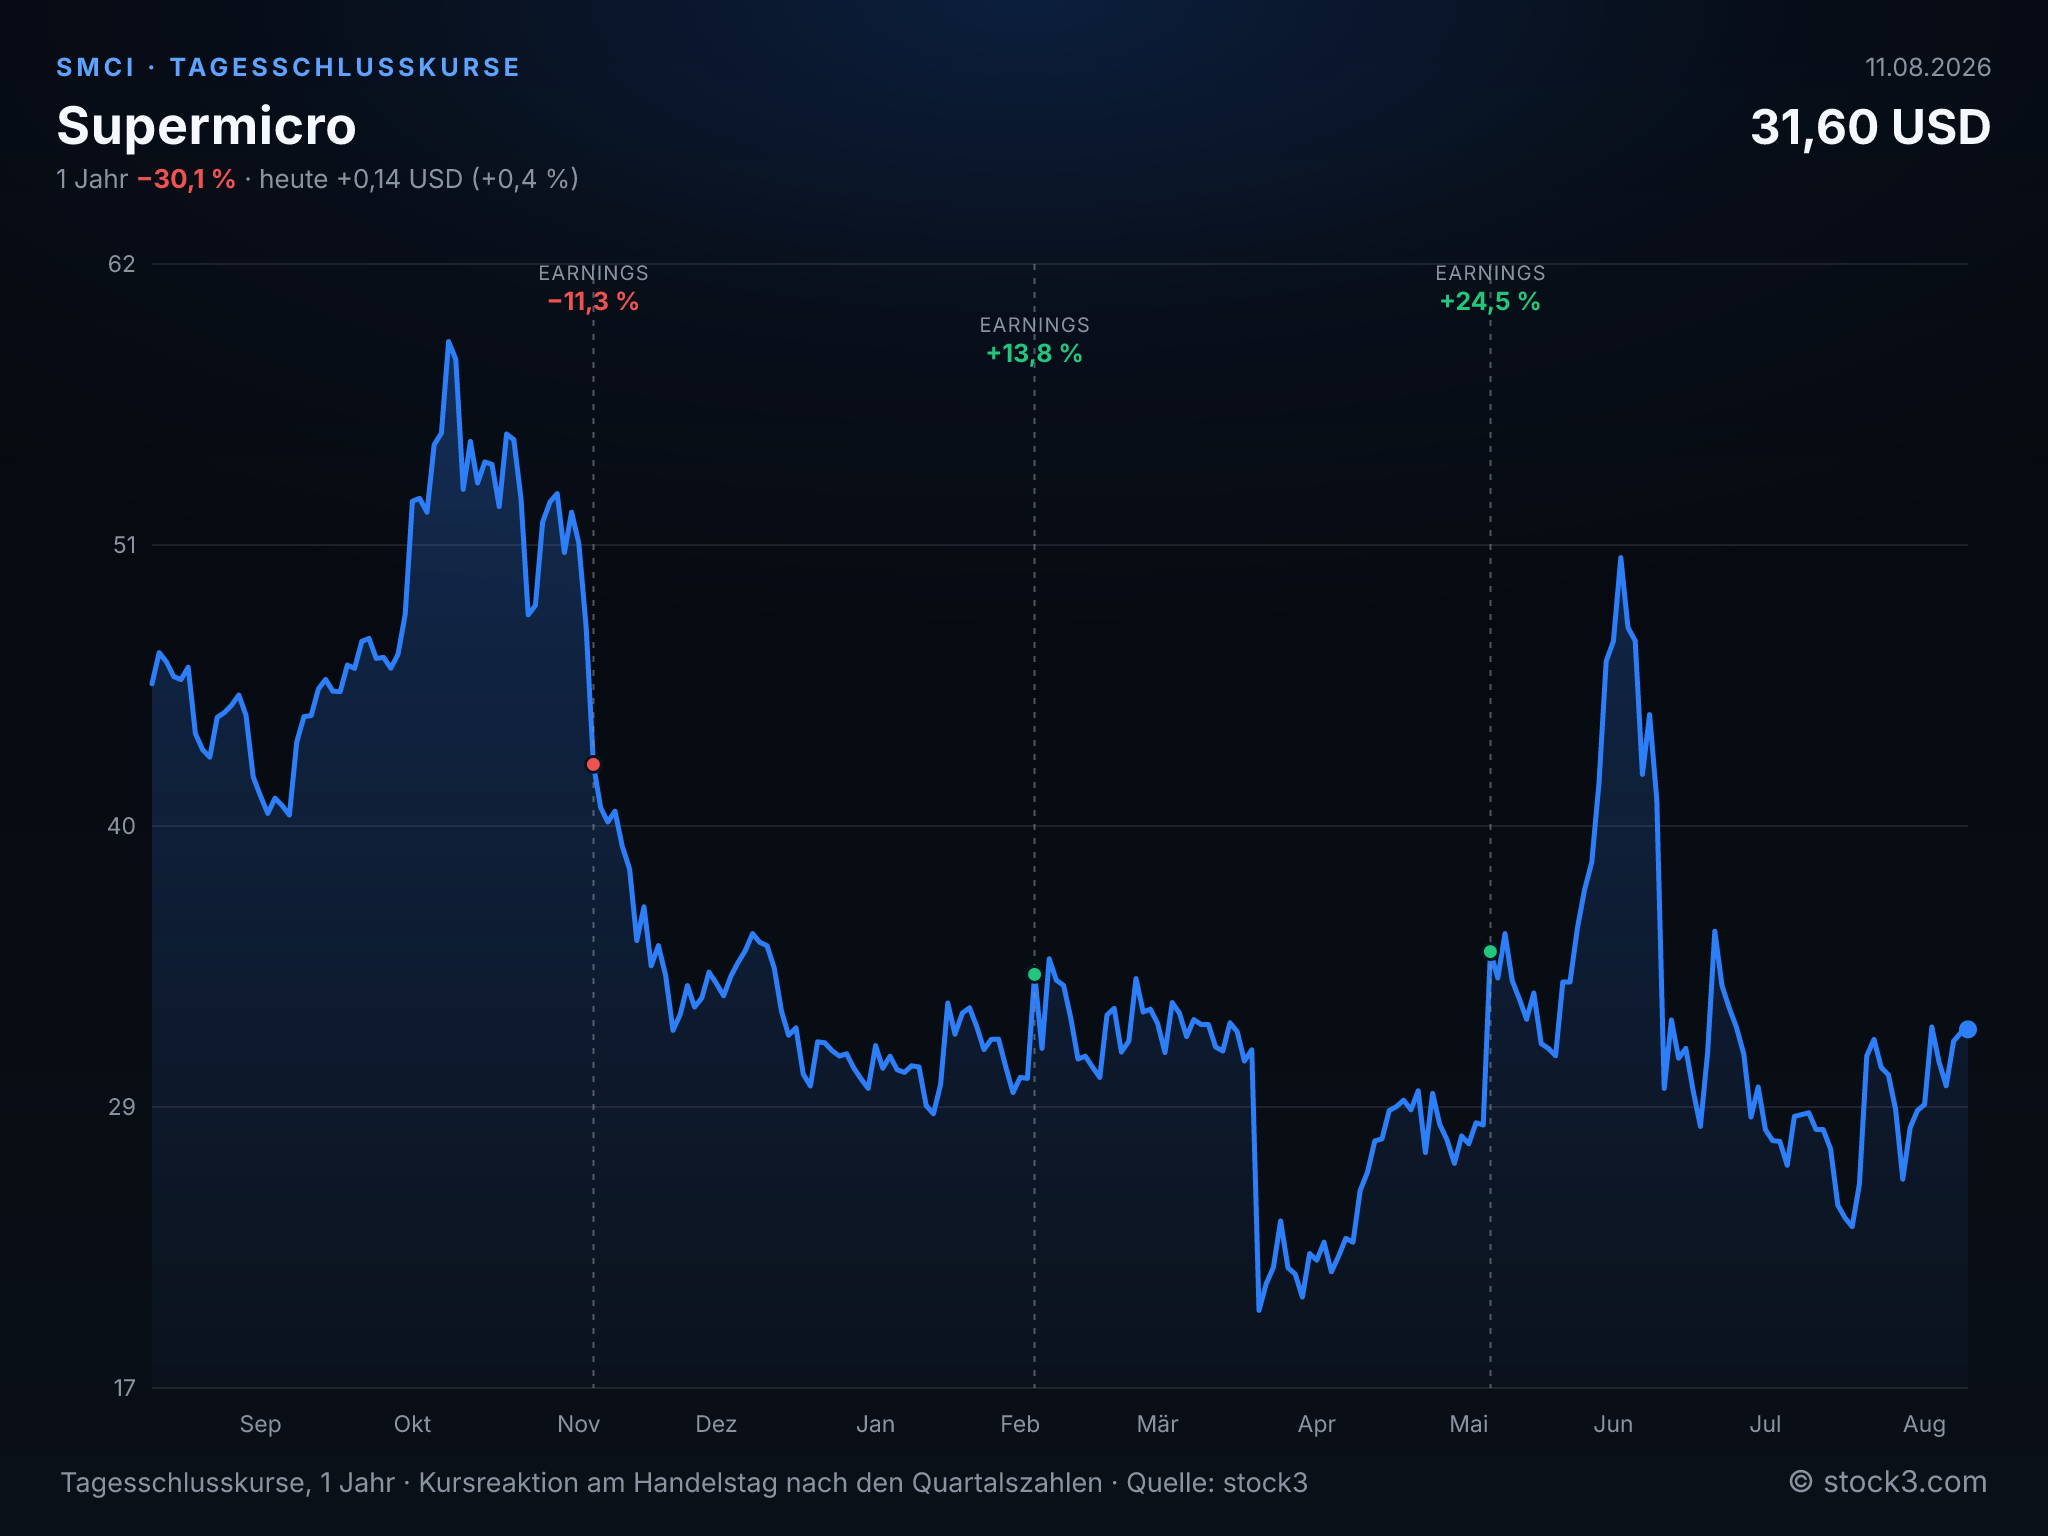The image size is (2048, 1536).
Task: Click the +24,5 % earnings reaction value
Action: (1490, 301)
